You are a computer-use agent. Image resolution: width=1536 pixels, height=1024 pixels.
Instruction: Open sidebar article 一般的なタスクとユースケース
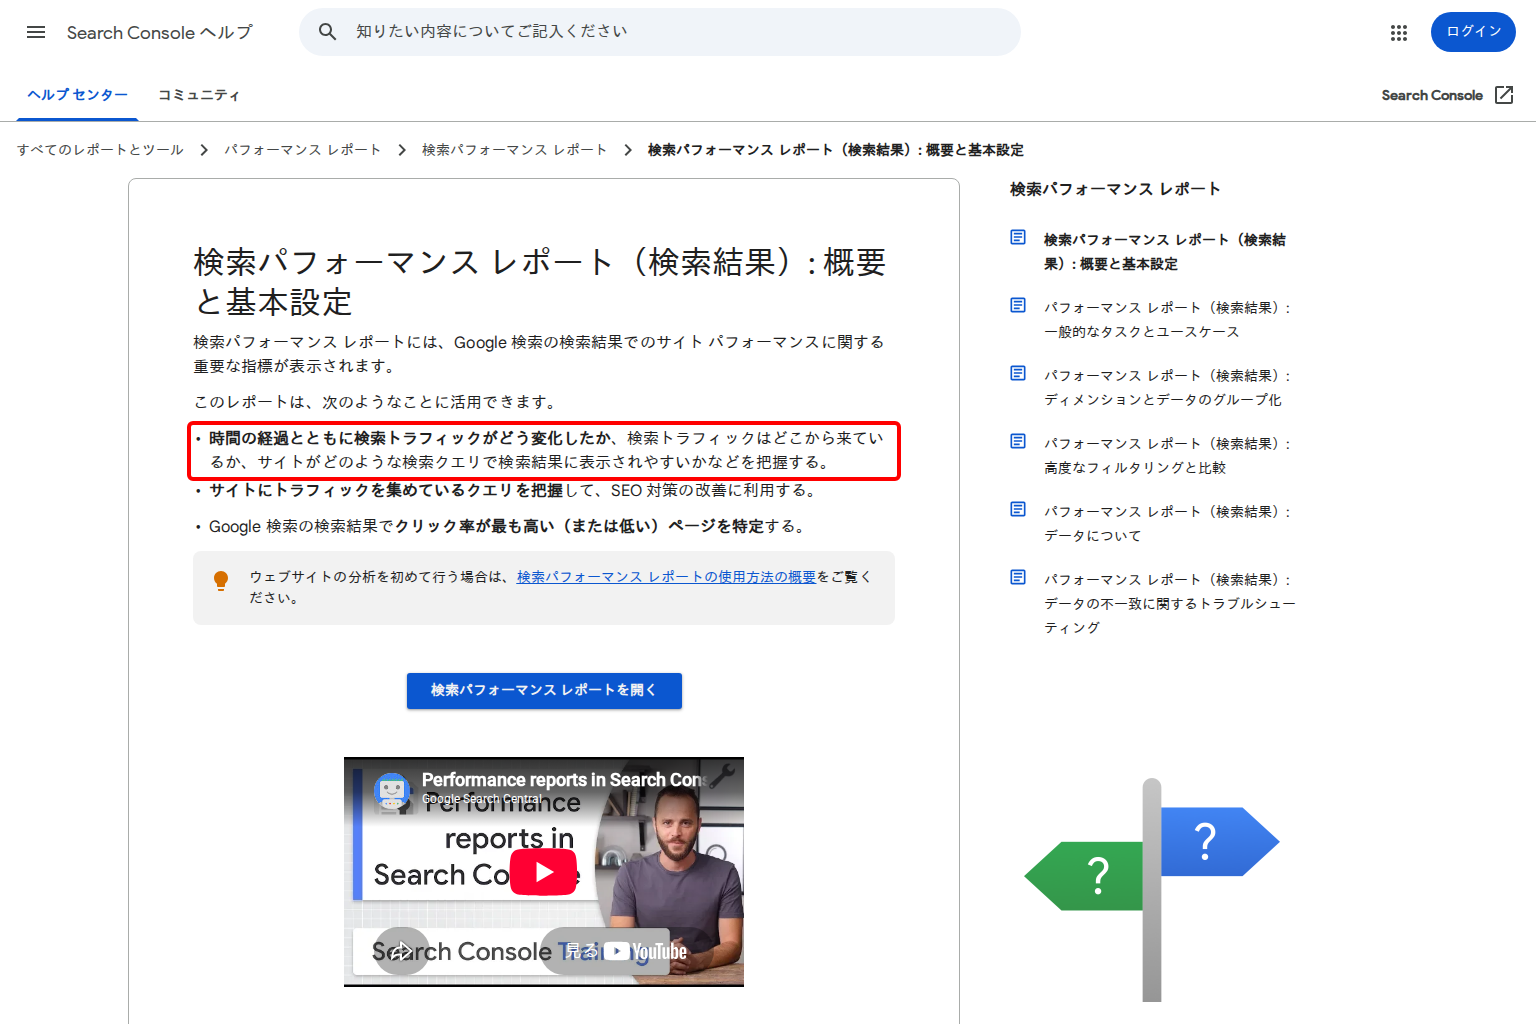(1168, 320)
